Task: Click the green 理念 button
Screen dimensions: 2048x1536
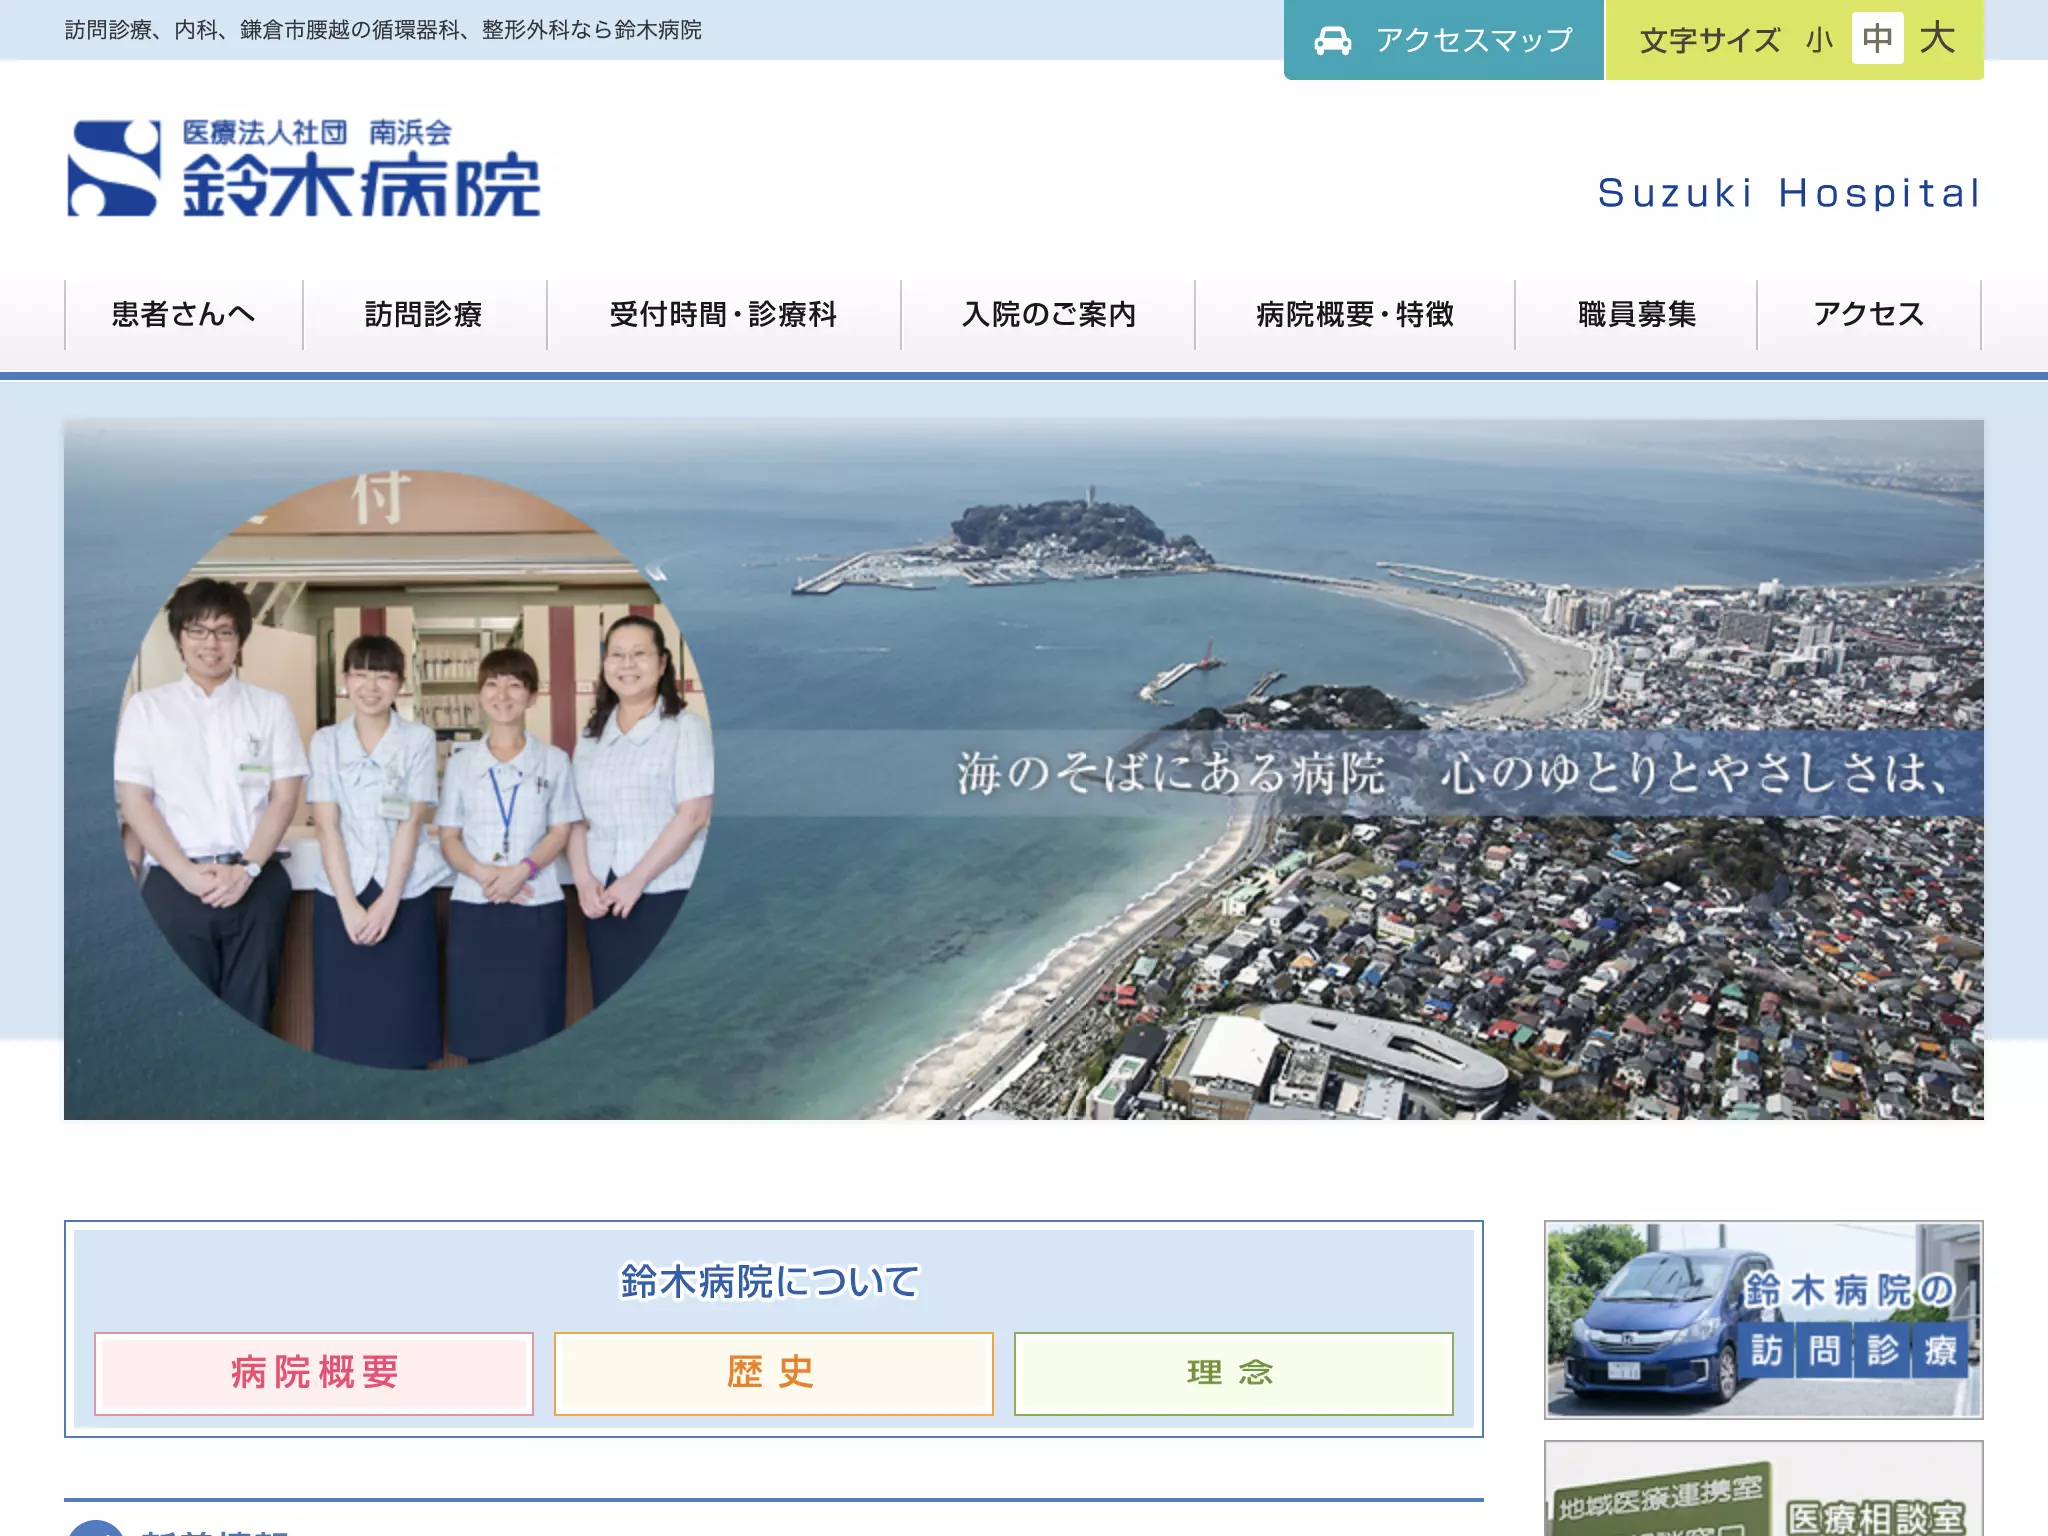Action: (x=1234, y=1373)
